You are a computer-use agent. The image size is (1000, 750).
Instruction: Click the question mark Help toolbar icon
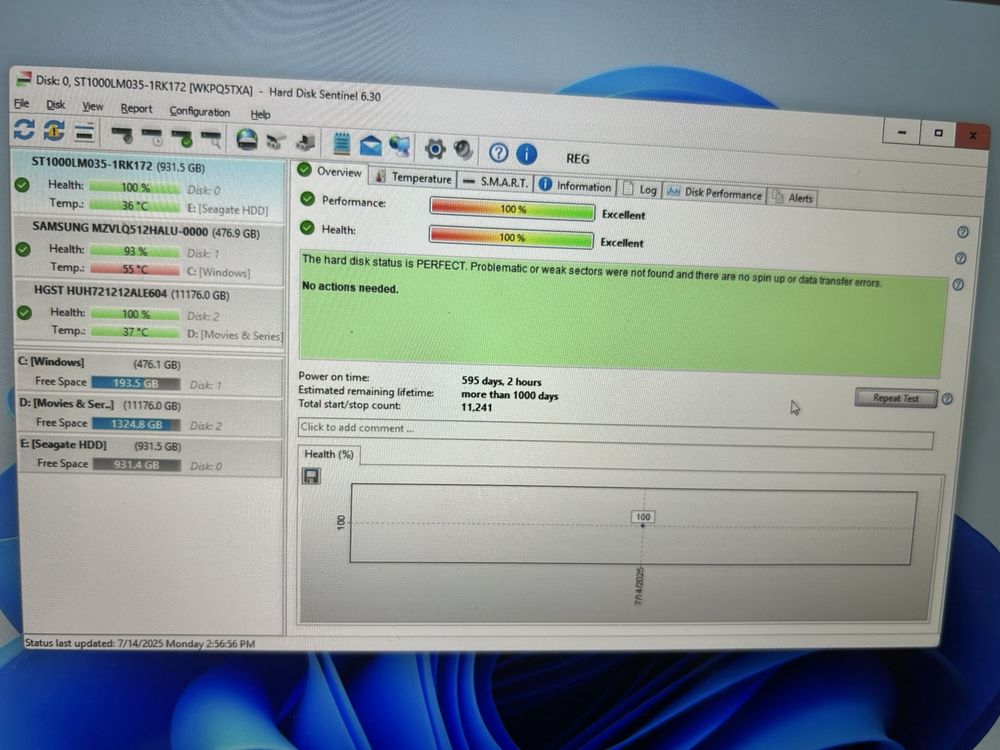tap(499, 152)
